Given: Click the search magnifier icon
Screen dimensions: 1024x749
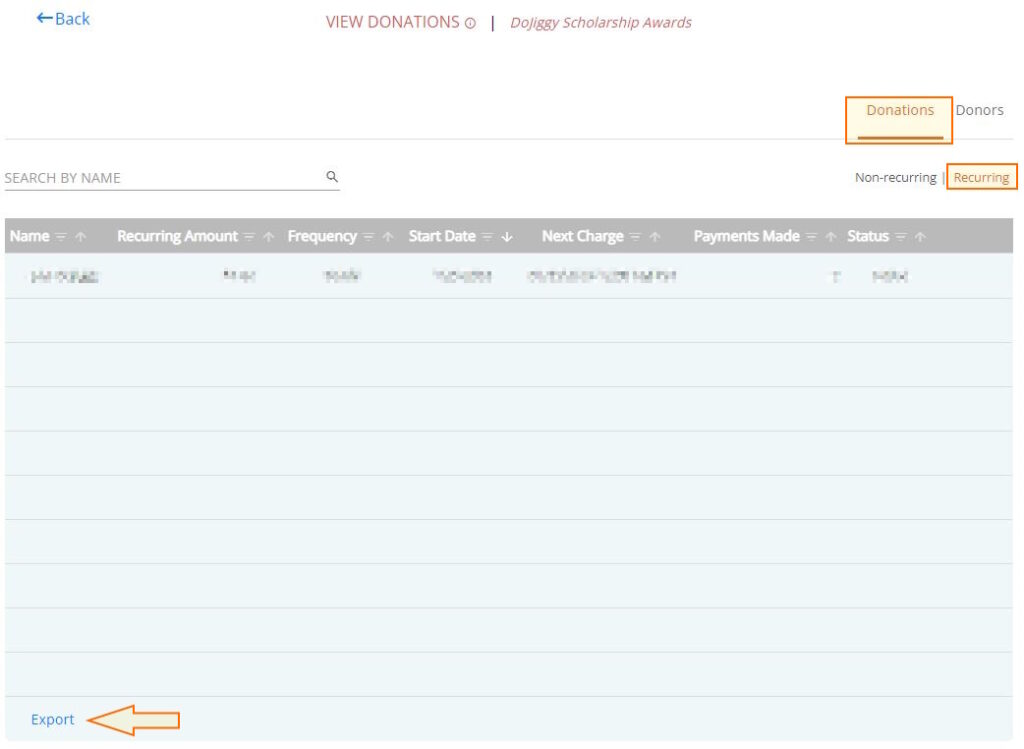Looking at the screenshot, I should (x=331, y=175).
